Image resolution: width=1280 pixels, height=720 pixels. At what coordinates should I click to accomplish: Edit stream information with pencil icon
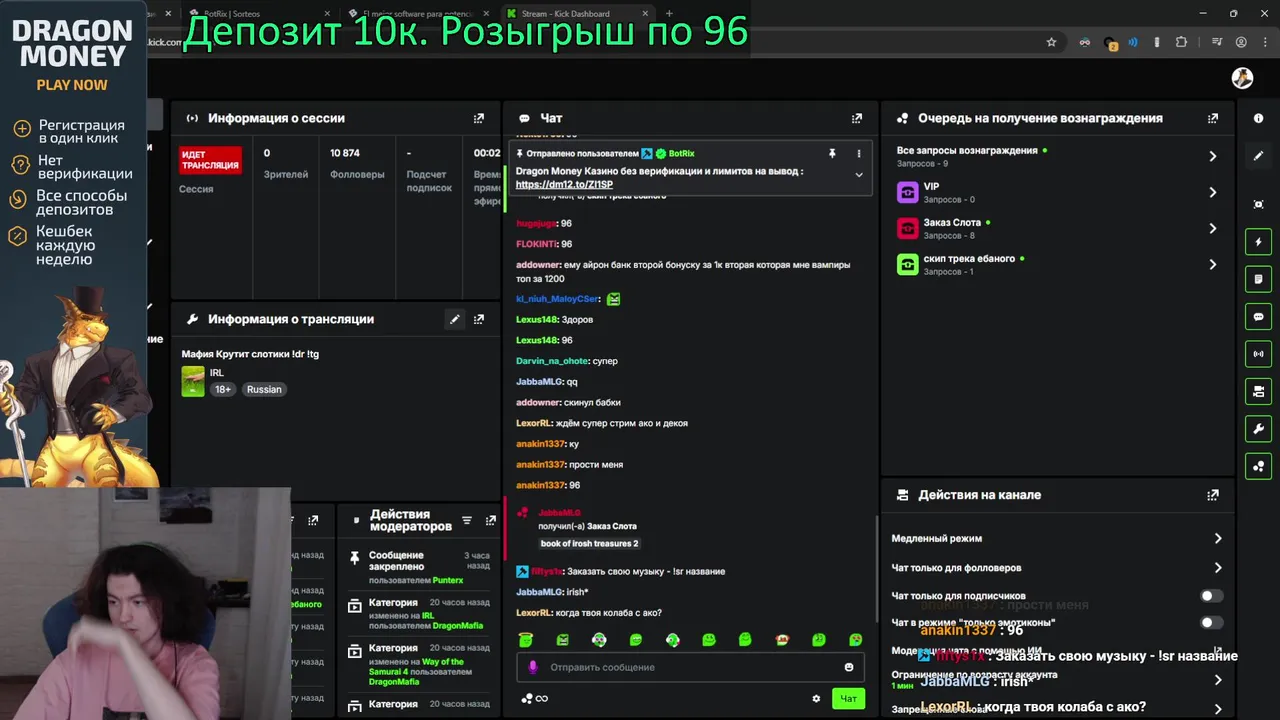454,319
